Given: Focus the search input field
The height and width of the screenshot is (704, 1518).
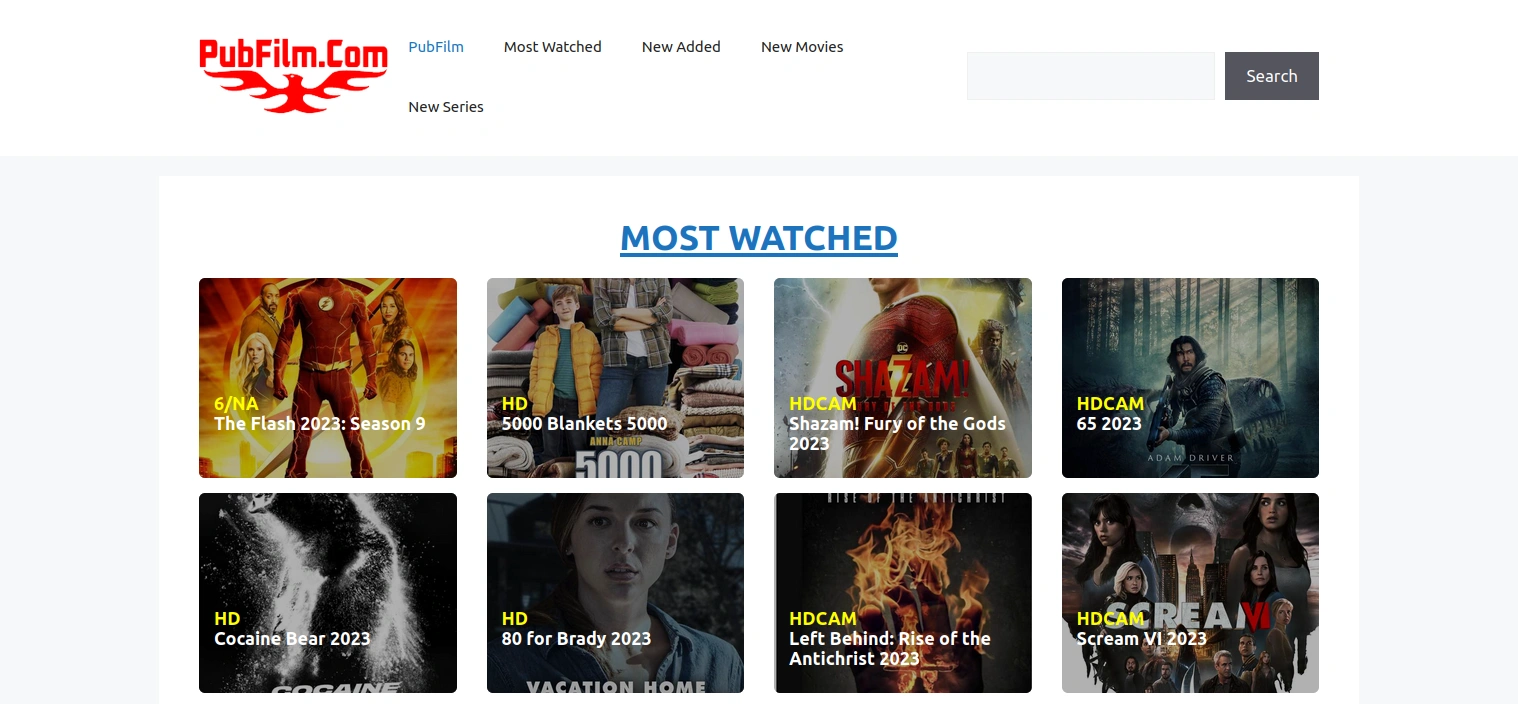Looking at the screenshot, I should pyautogui.click(x=1090, y=76).
